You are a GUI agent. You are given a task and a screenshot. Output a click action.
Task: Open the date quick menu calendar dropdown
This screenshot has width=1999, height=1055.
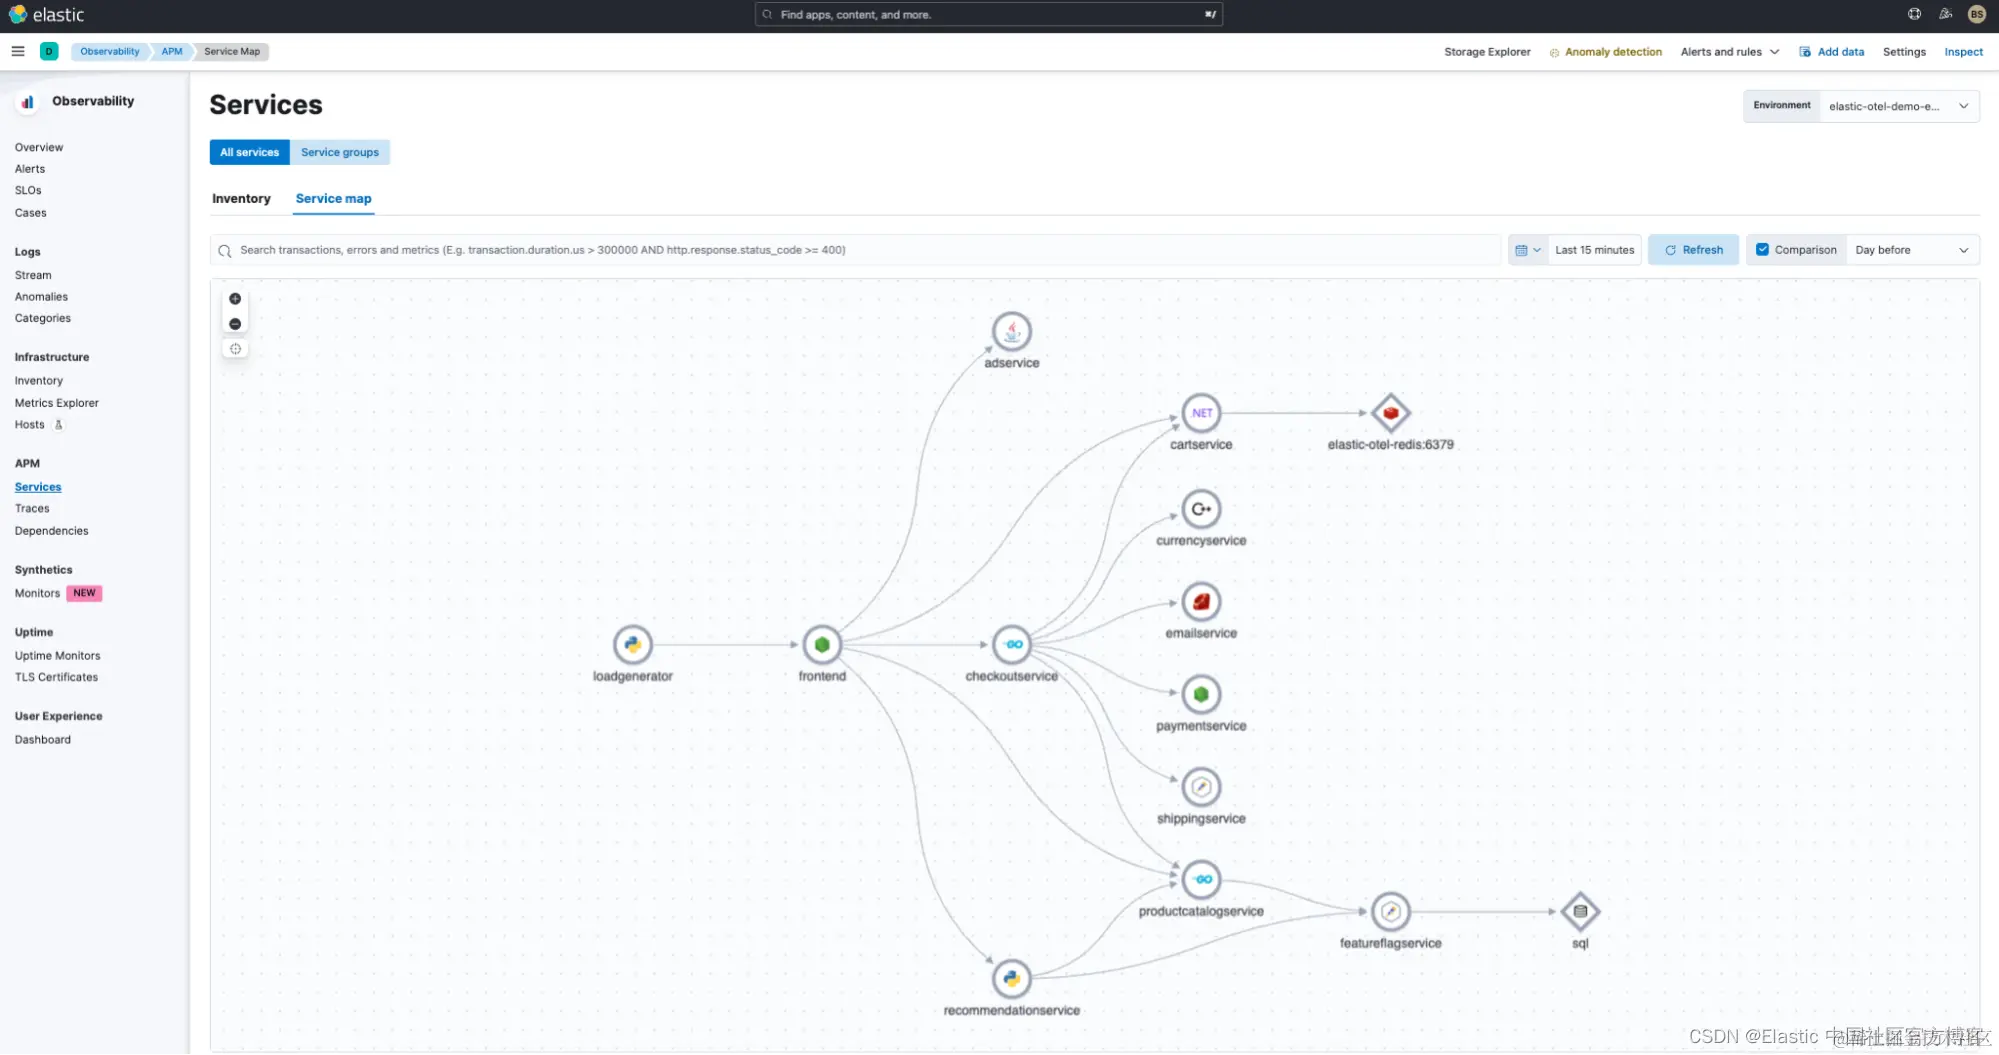click(1527, 250)
